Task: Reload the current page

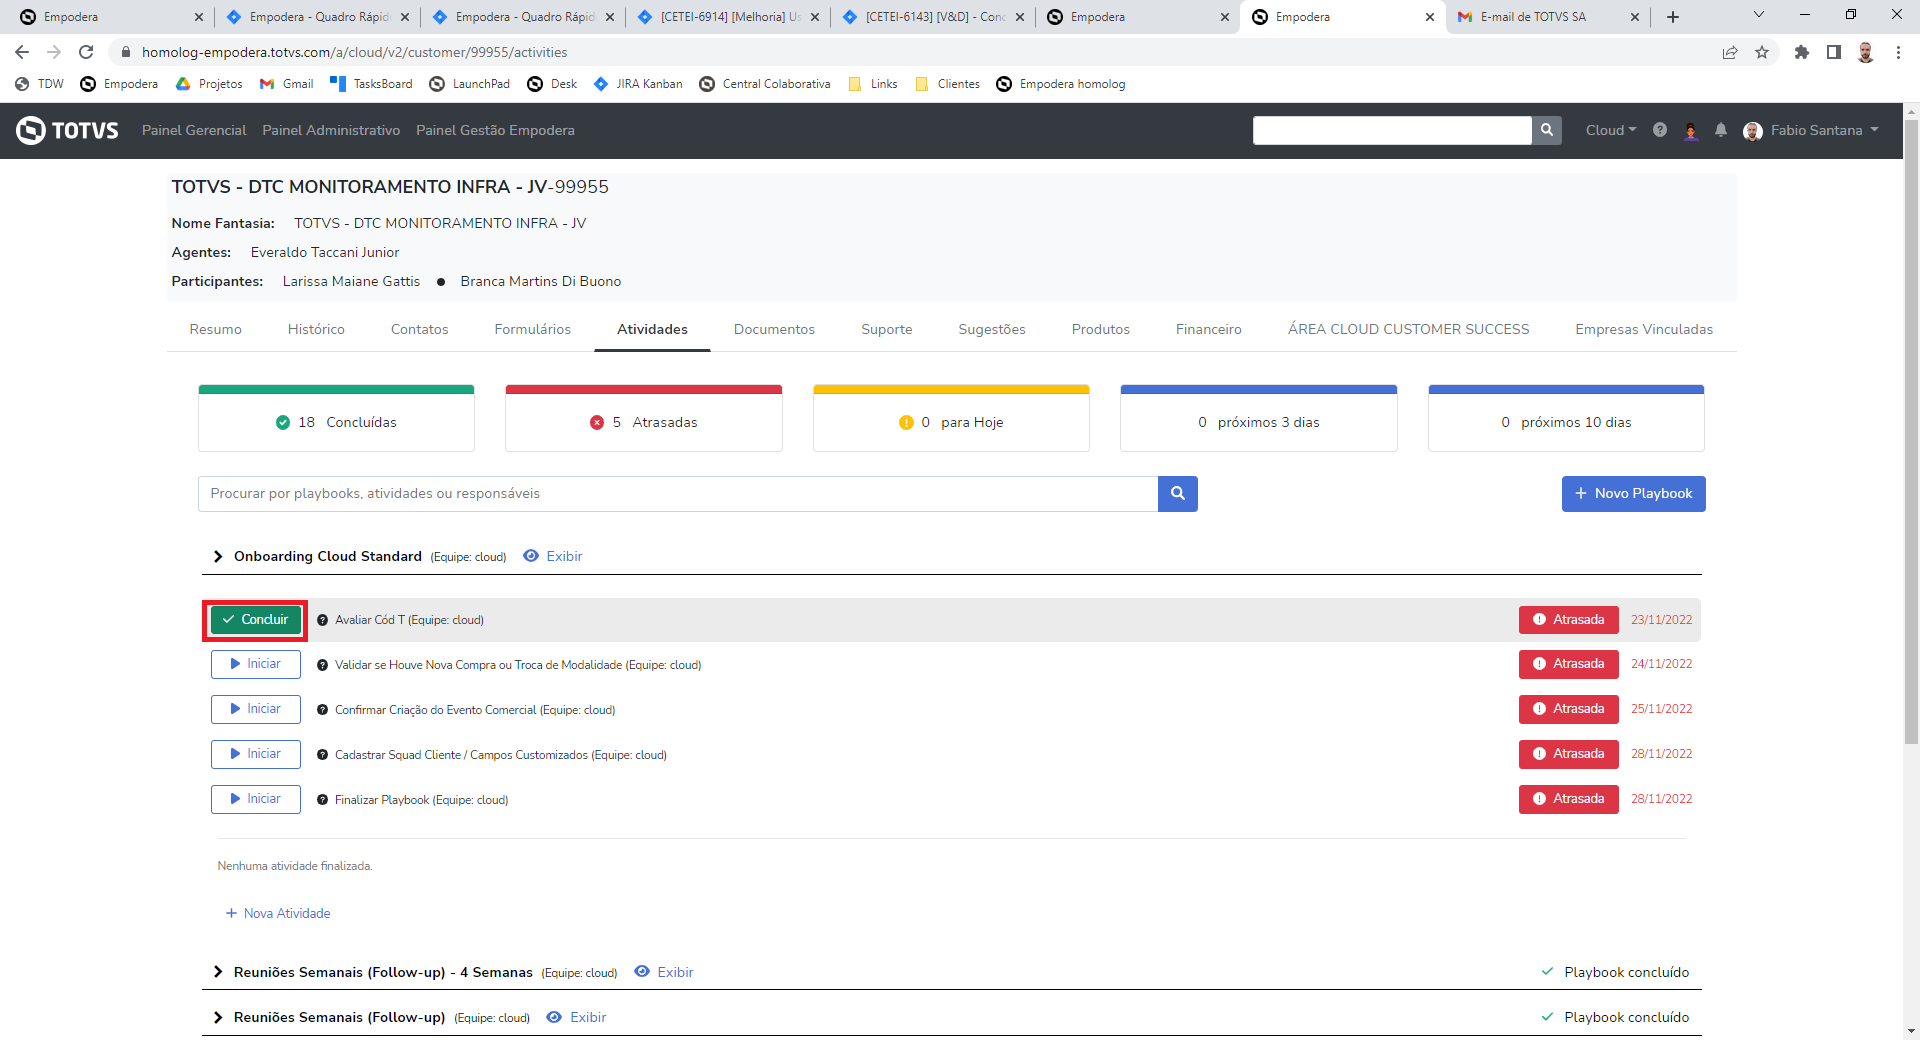Action: (86, 52)
